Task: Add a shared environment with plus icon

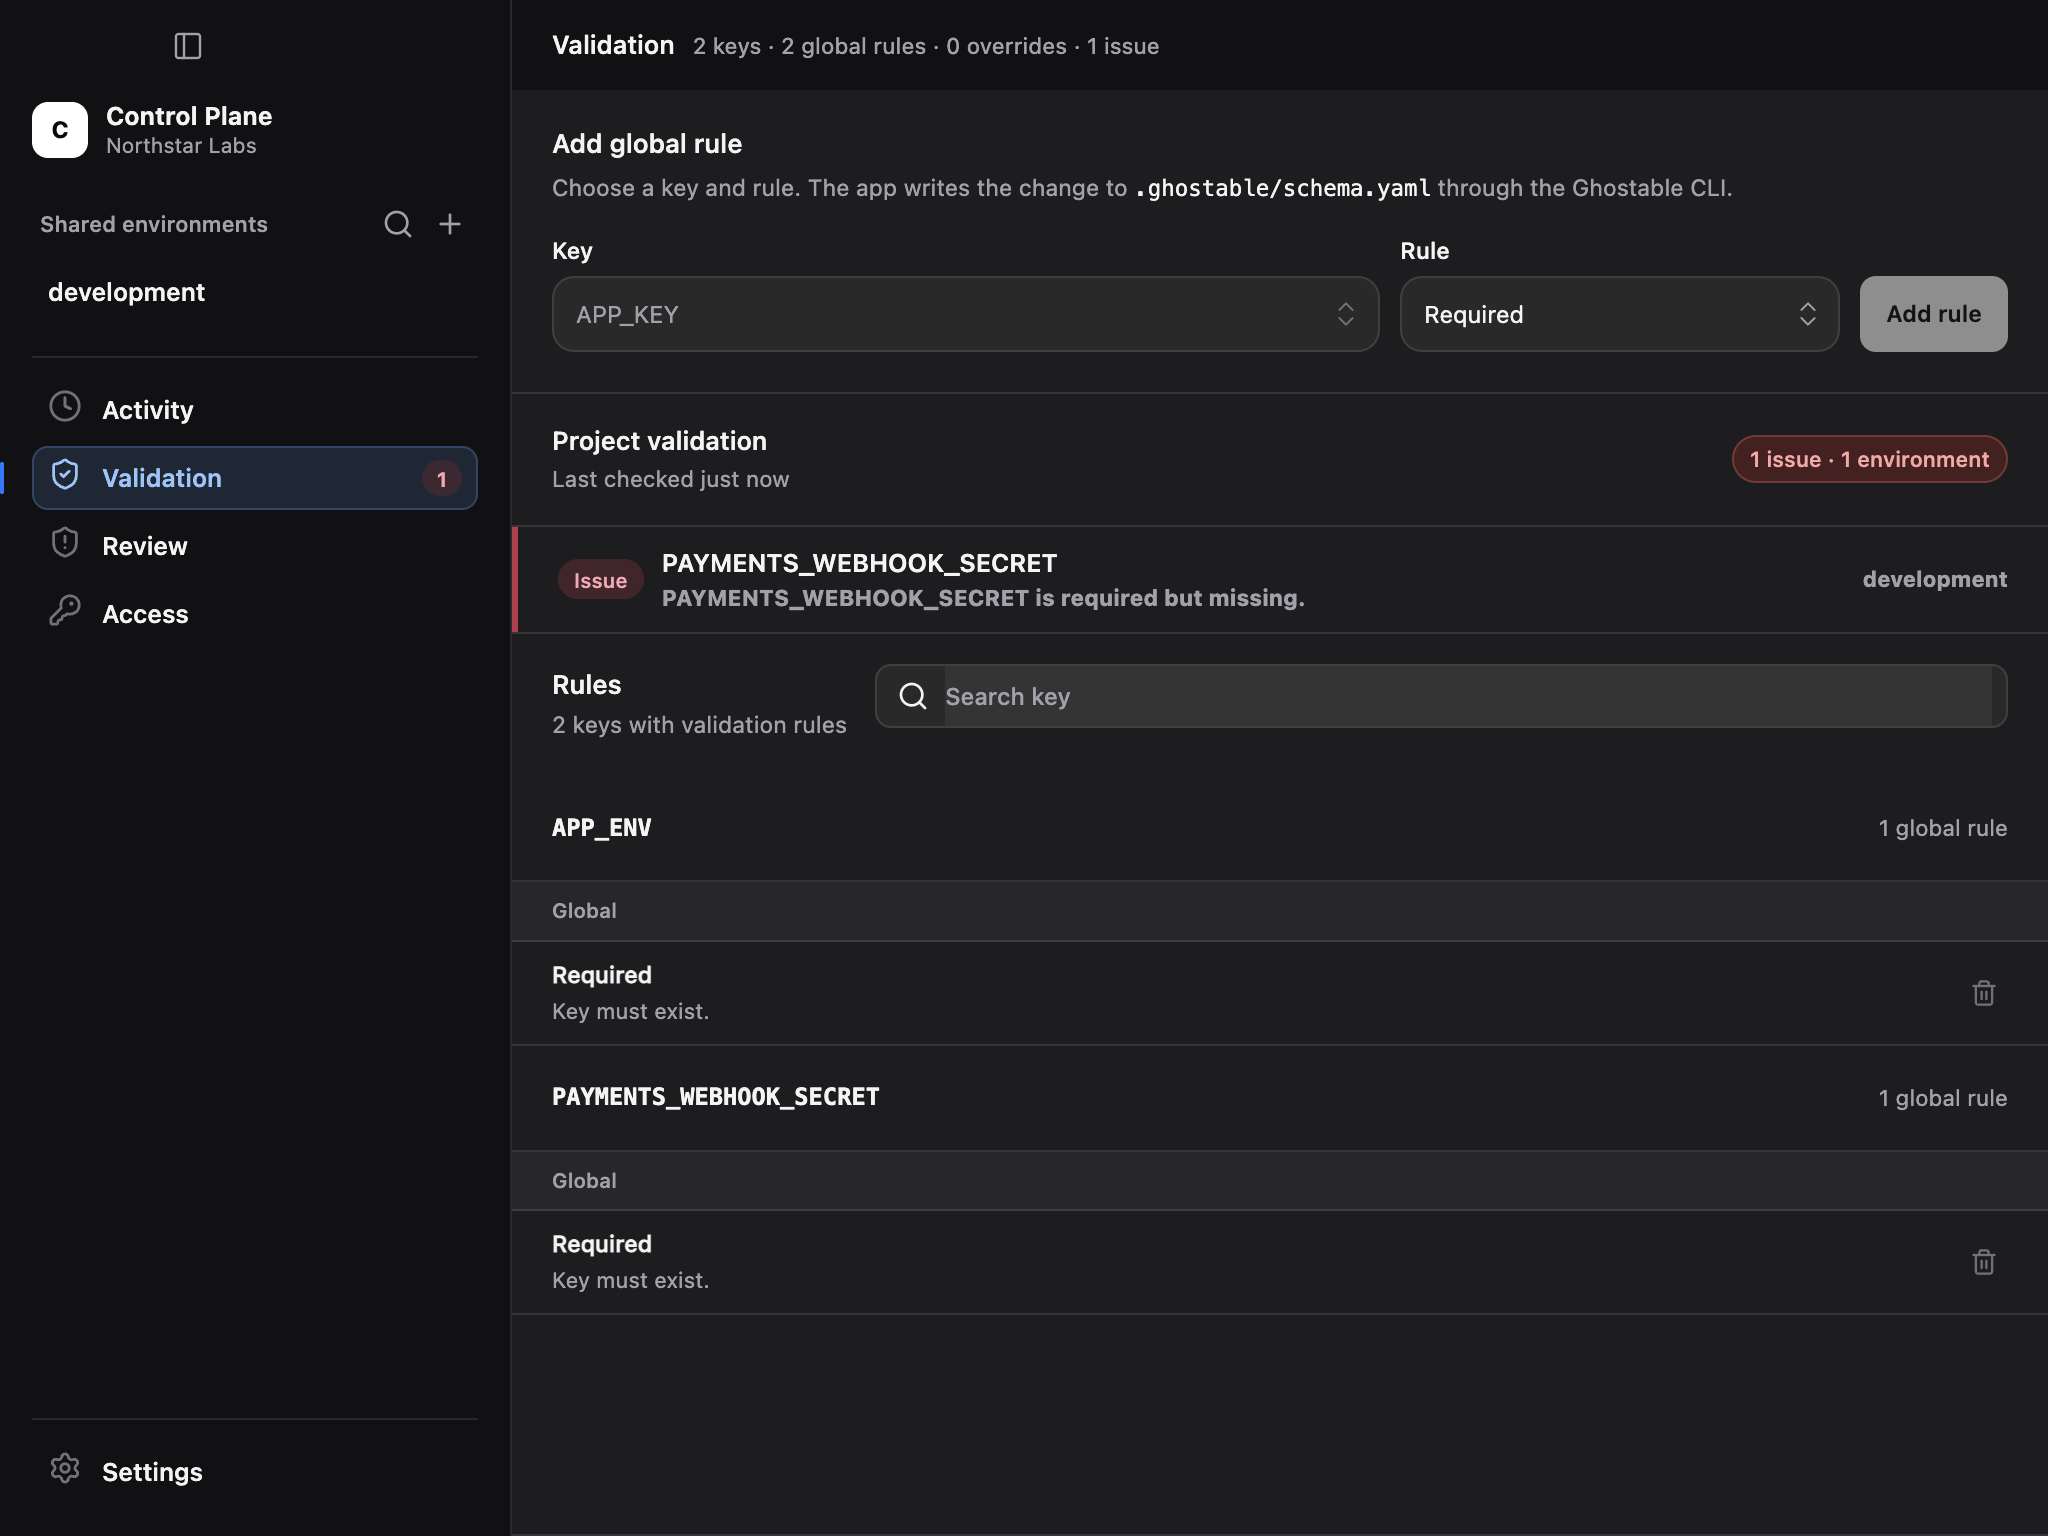Action: pyautogui.click(x=450, y=224)
